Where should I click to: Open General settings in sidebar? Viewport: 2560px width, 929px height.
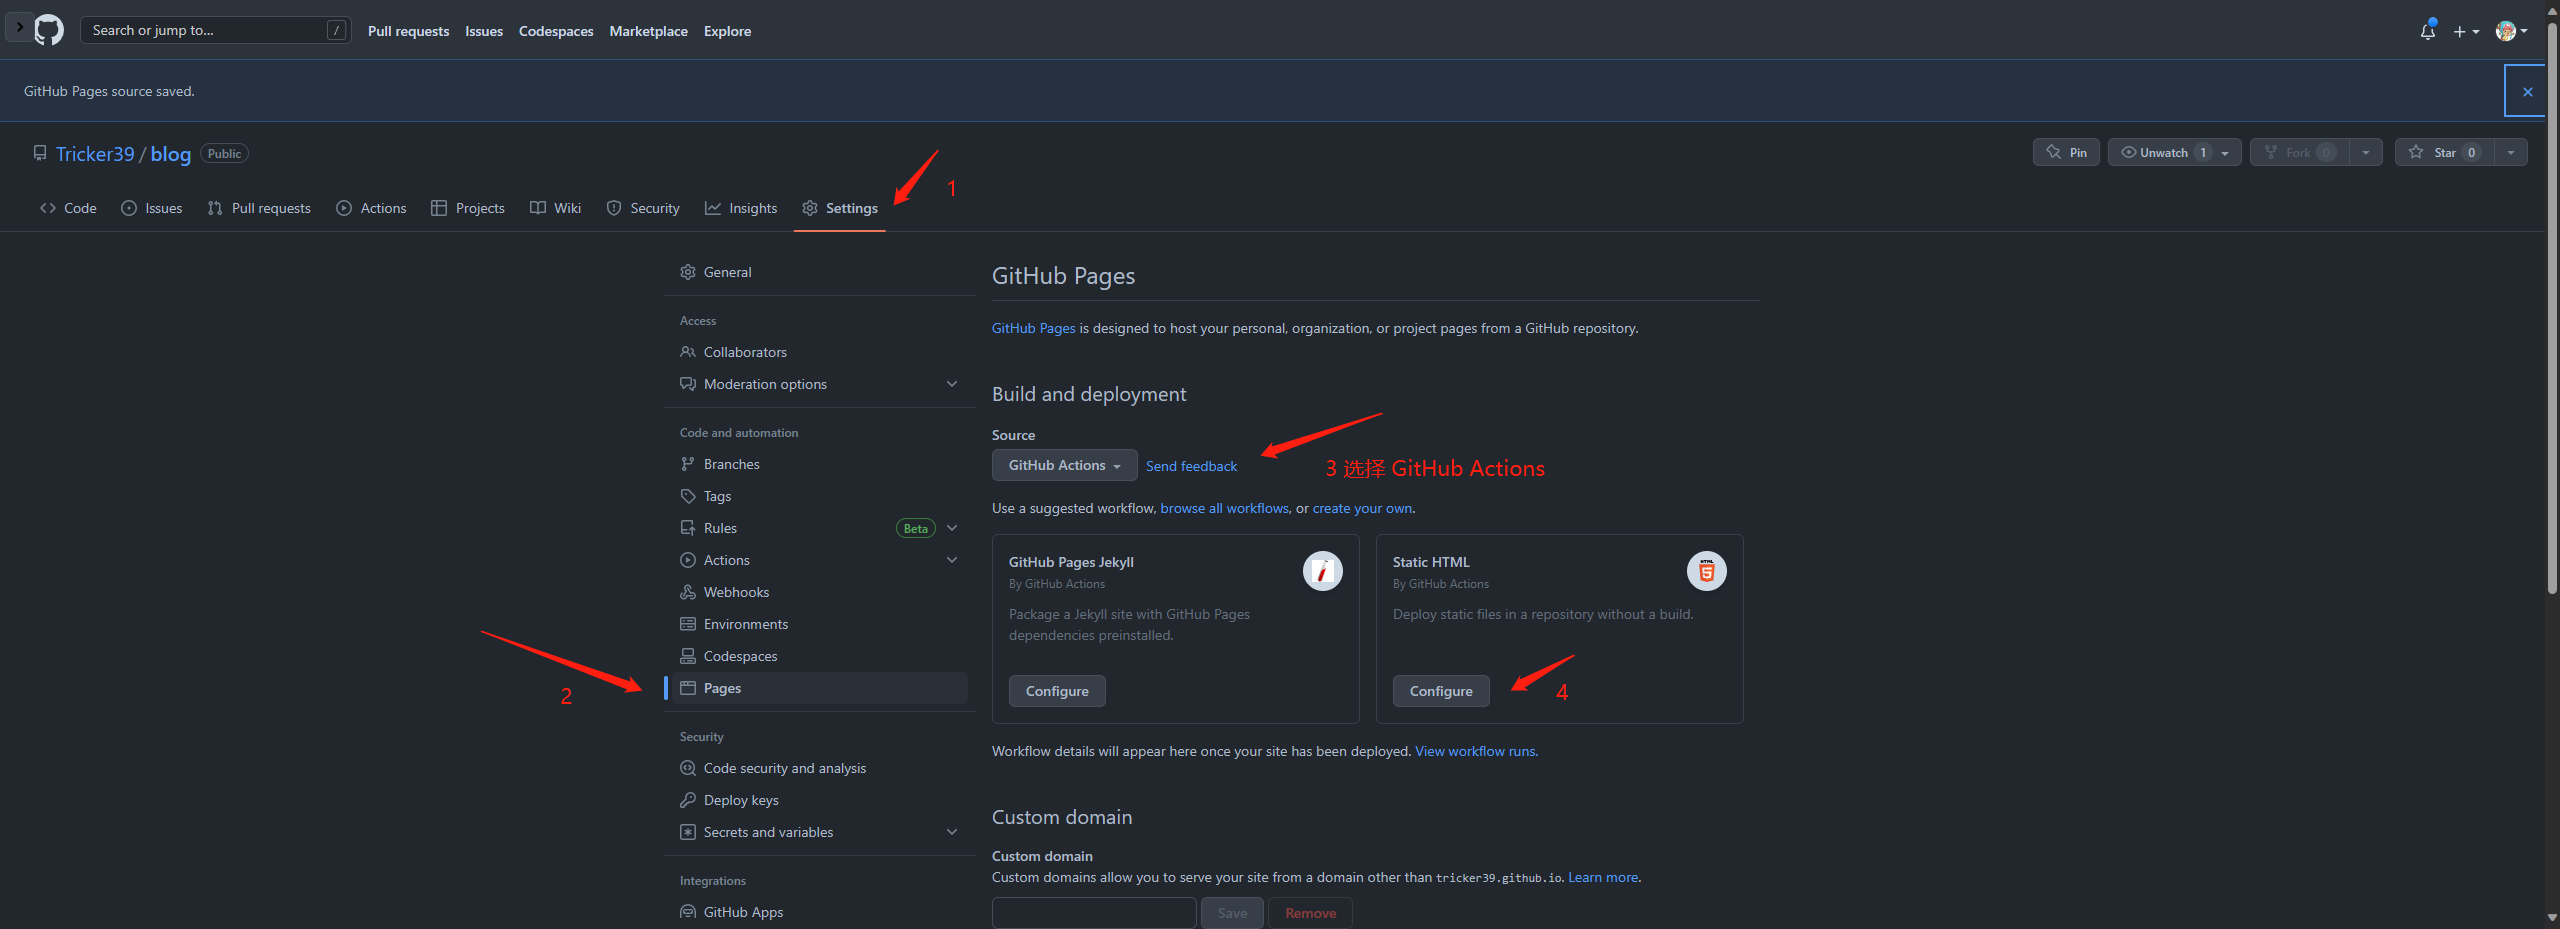(820, 272)
